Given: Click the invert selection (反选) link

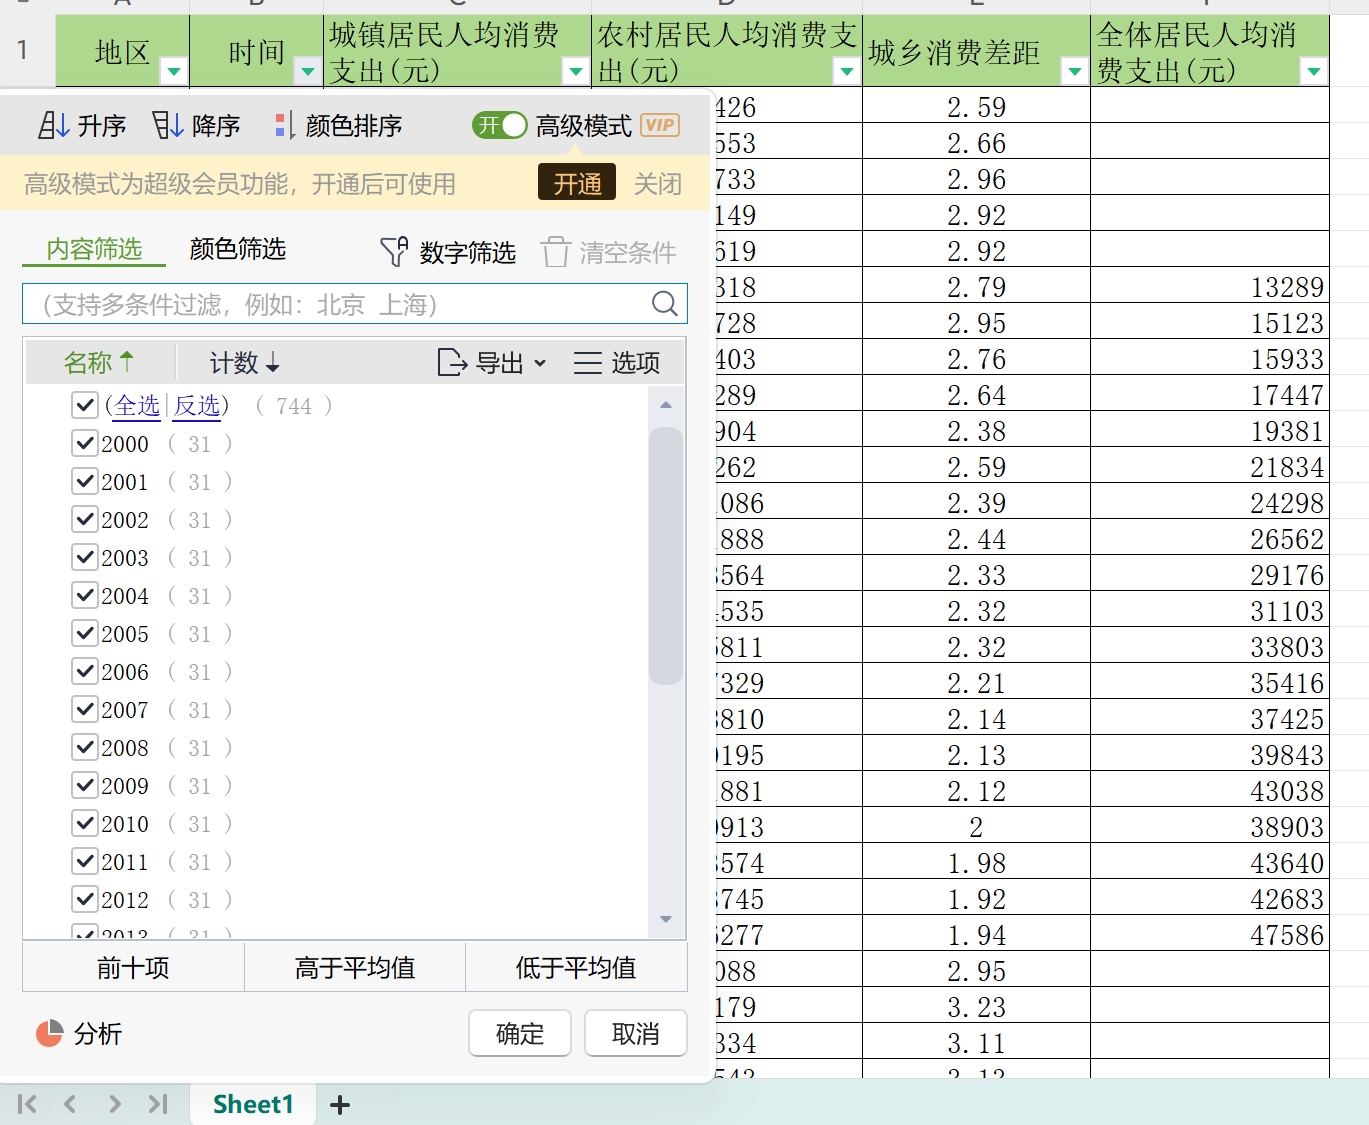Looking at the screenshot, I should (x=197, y=406).
